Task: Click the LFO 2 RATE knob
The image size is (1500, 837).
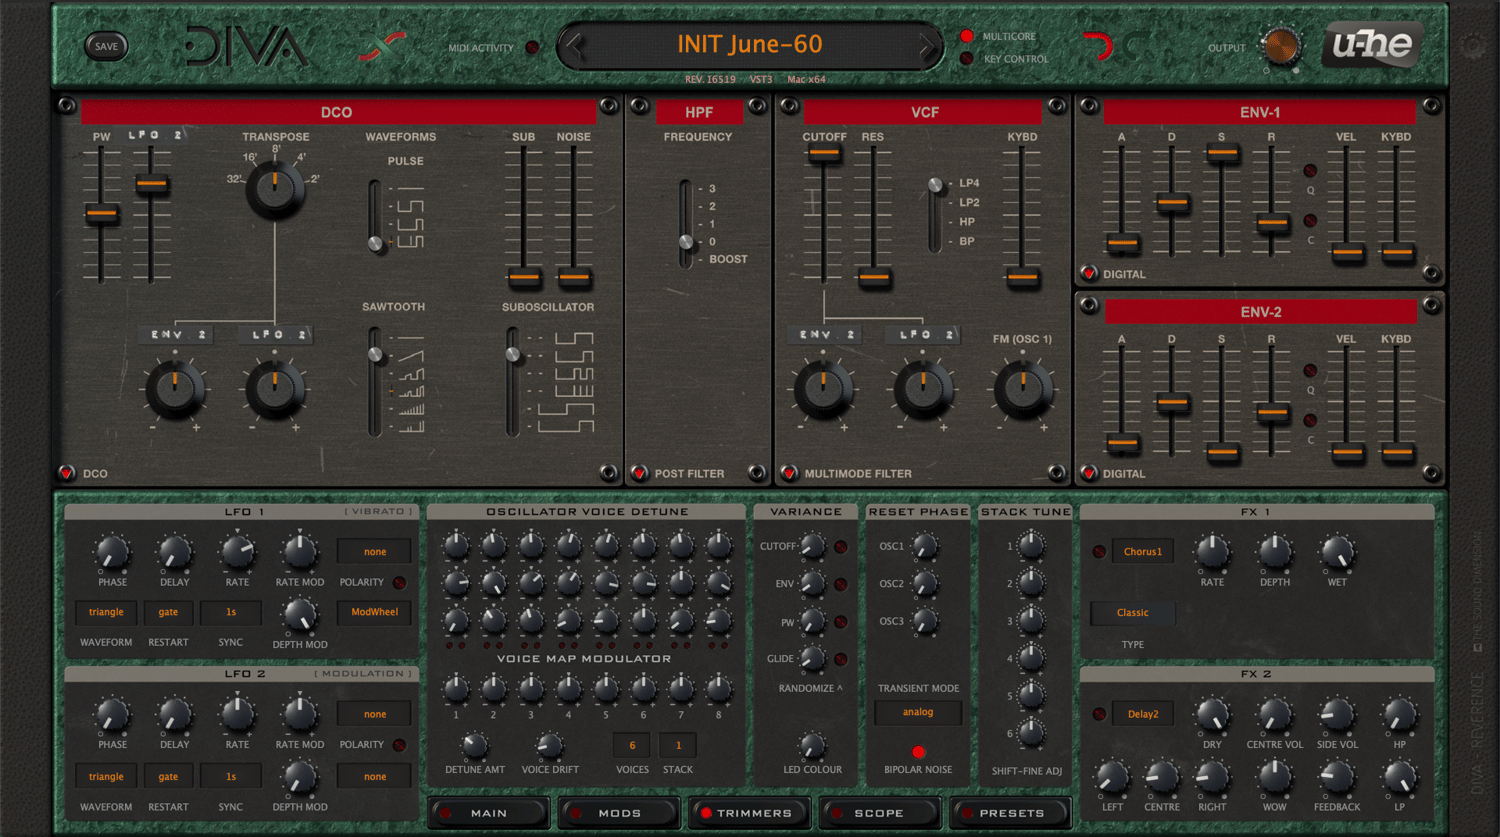Action: [237, 715]
